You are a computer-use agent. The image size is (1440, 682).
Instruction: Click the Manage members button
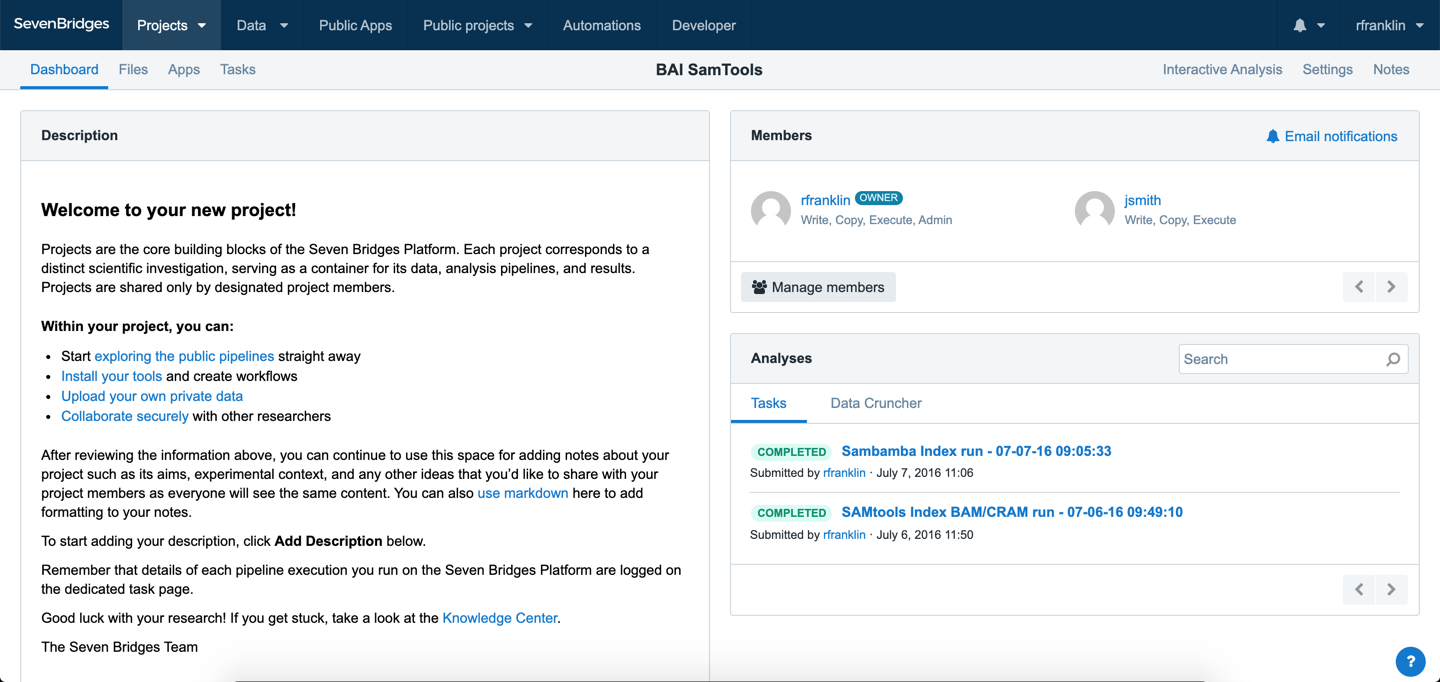pos(818,287)
